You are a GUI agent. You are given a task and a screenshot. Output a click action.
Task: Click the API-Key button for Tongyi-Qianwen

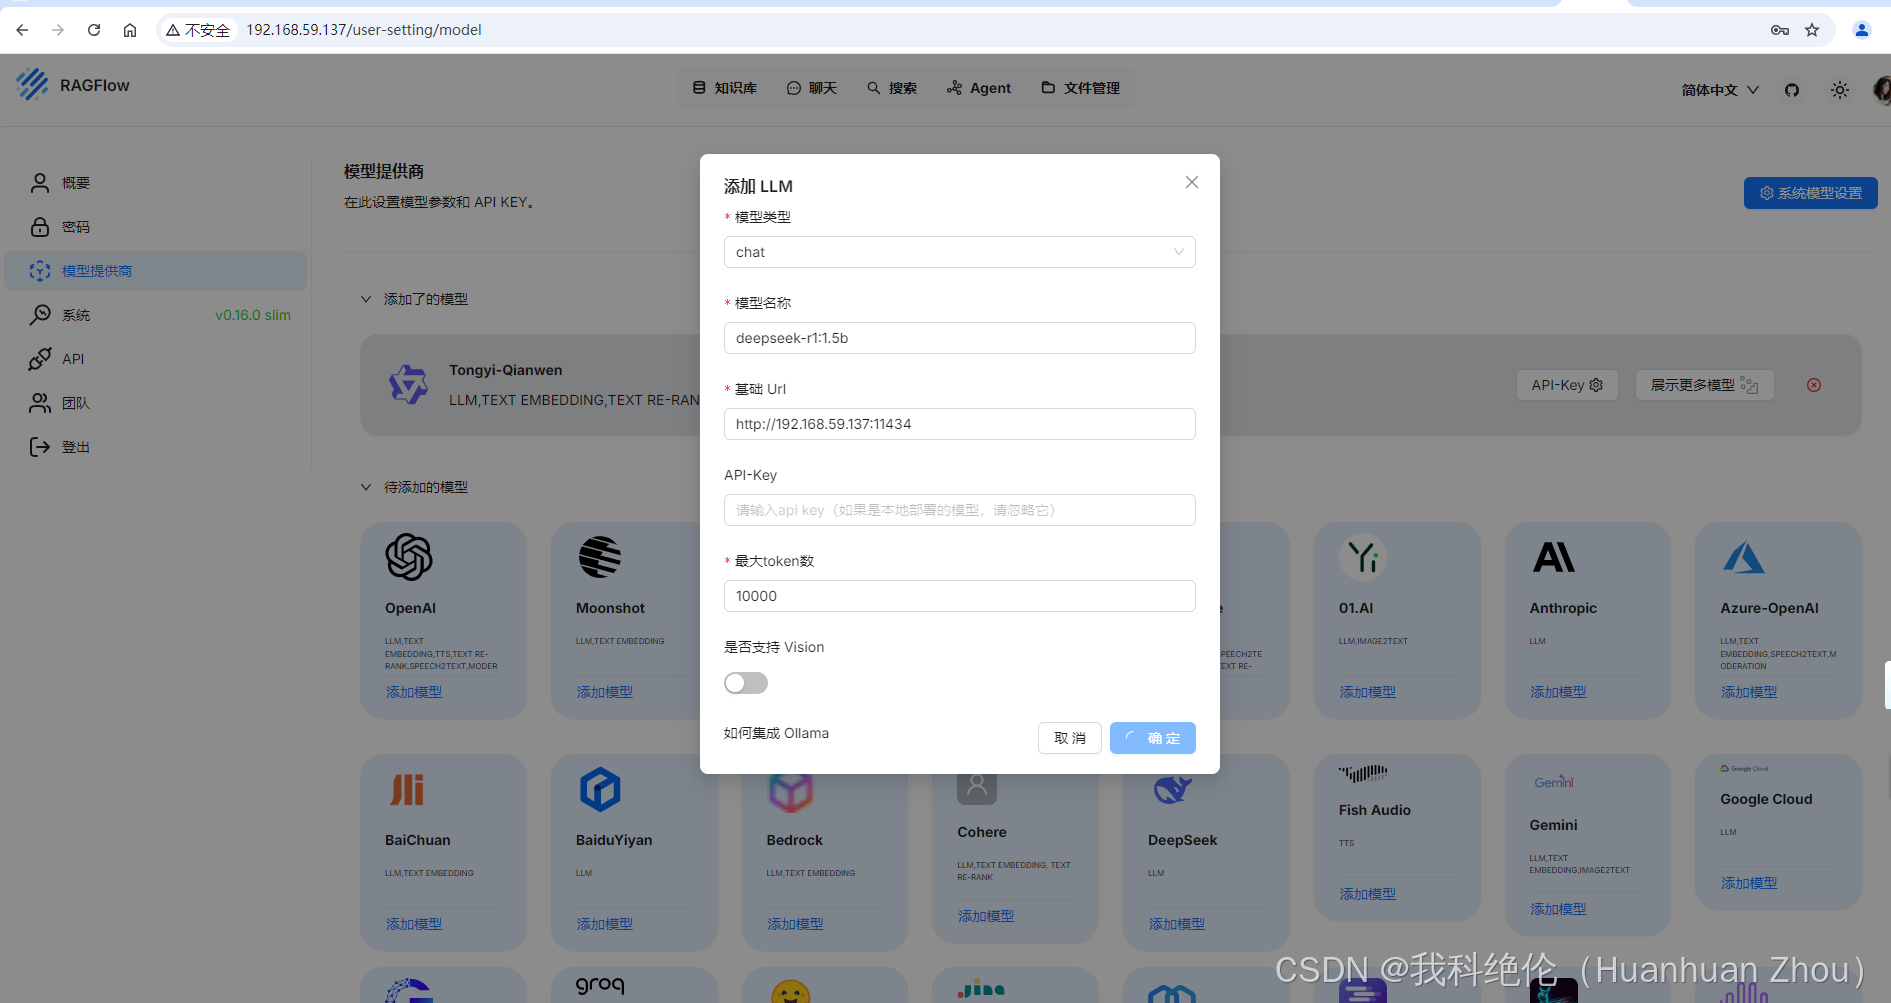pyautogui.click(x=1567, y=385)
